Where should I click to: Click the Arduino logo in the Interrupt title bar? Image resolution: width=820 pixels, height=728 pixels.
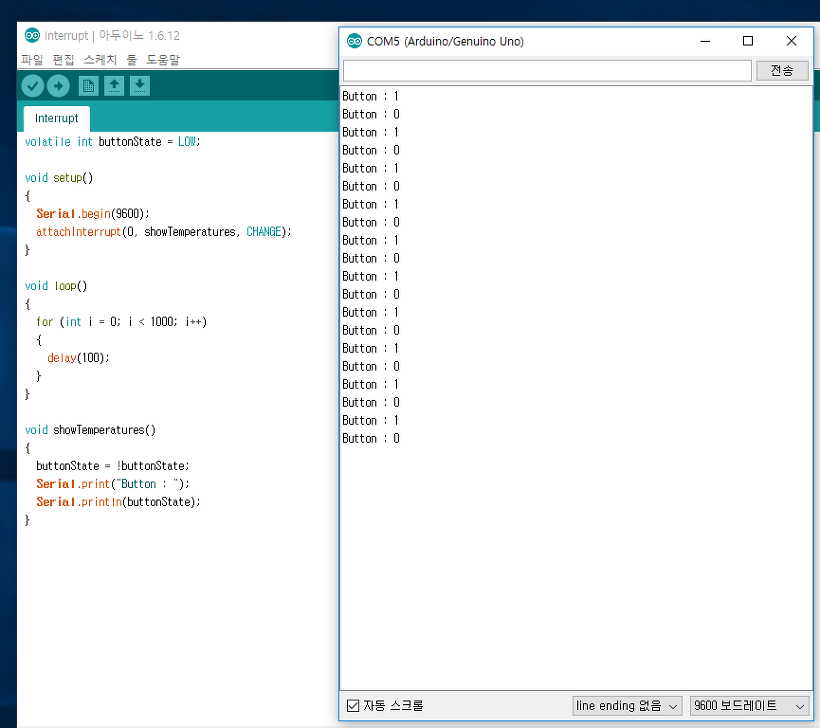tap(32, 35)
